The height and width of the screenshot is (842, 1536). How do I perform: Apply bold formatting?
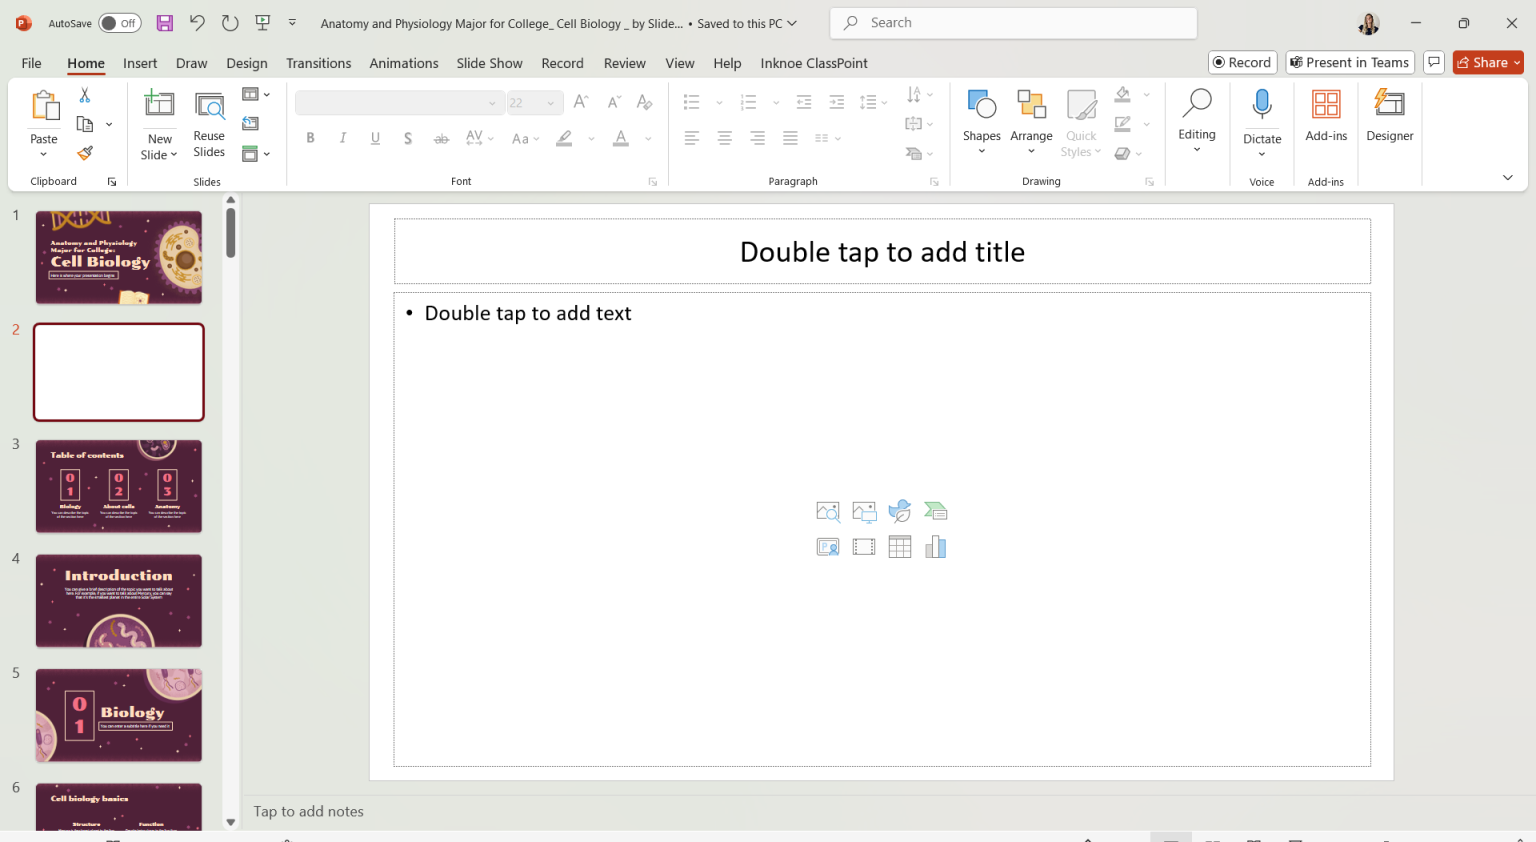[x=310, y=137]
